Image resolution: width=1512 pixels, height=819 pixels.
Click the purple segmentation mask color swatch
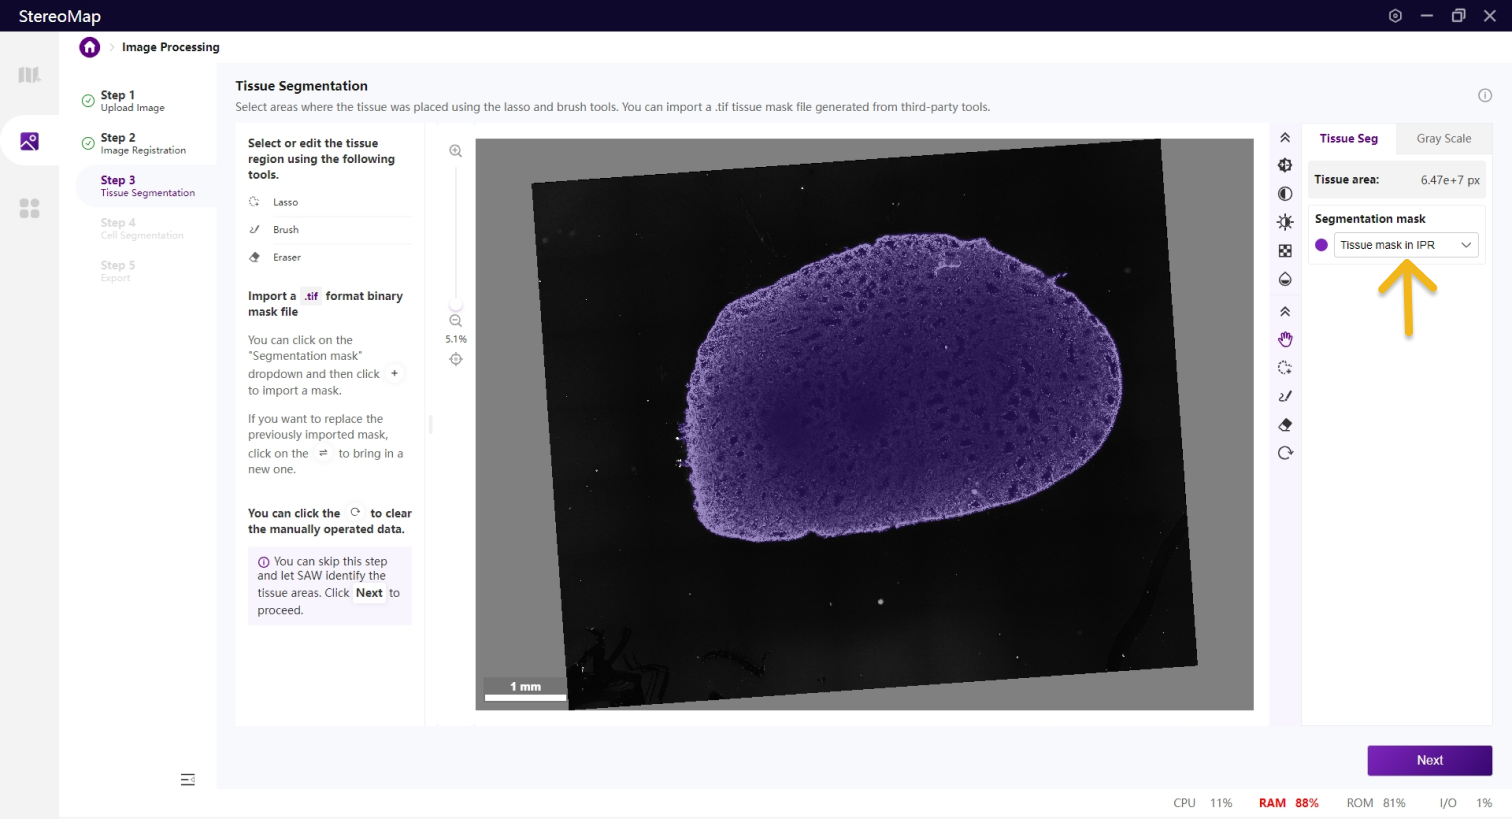(x=1321, y=245)
